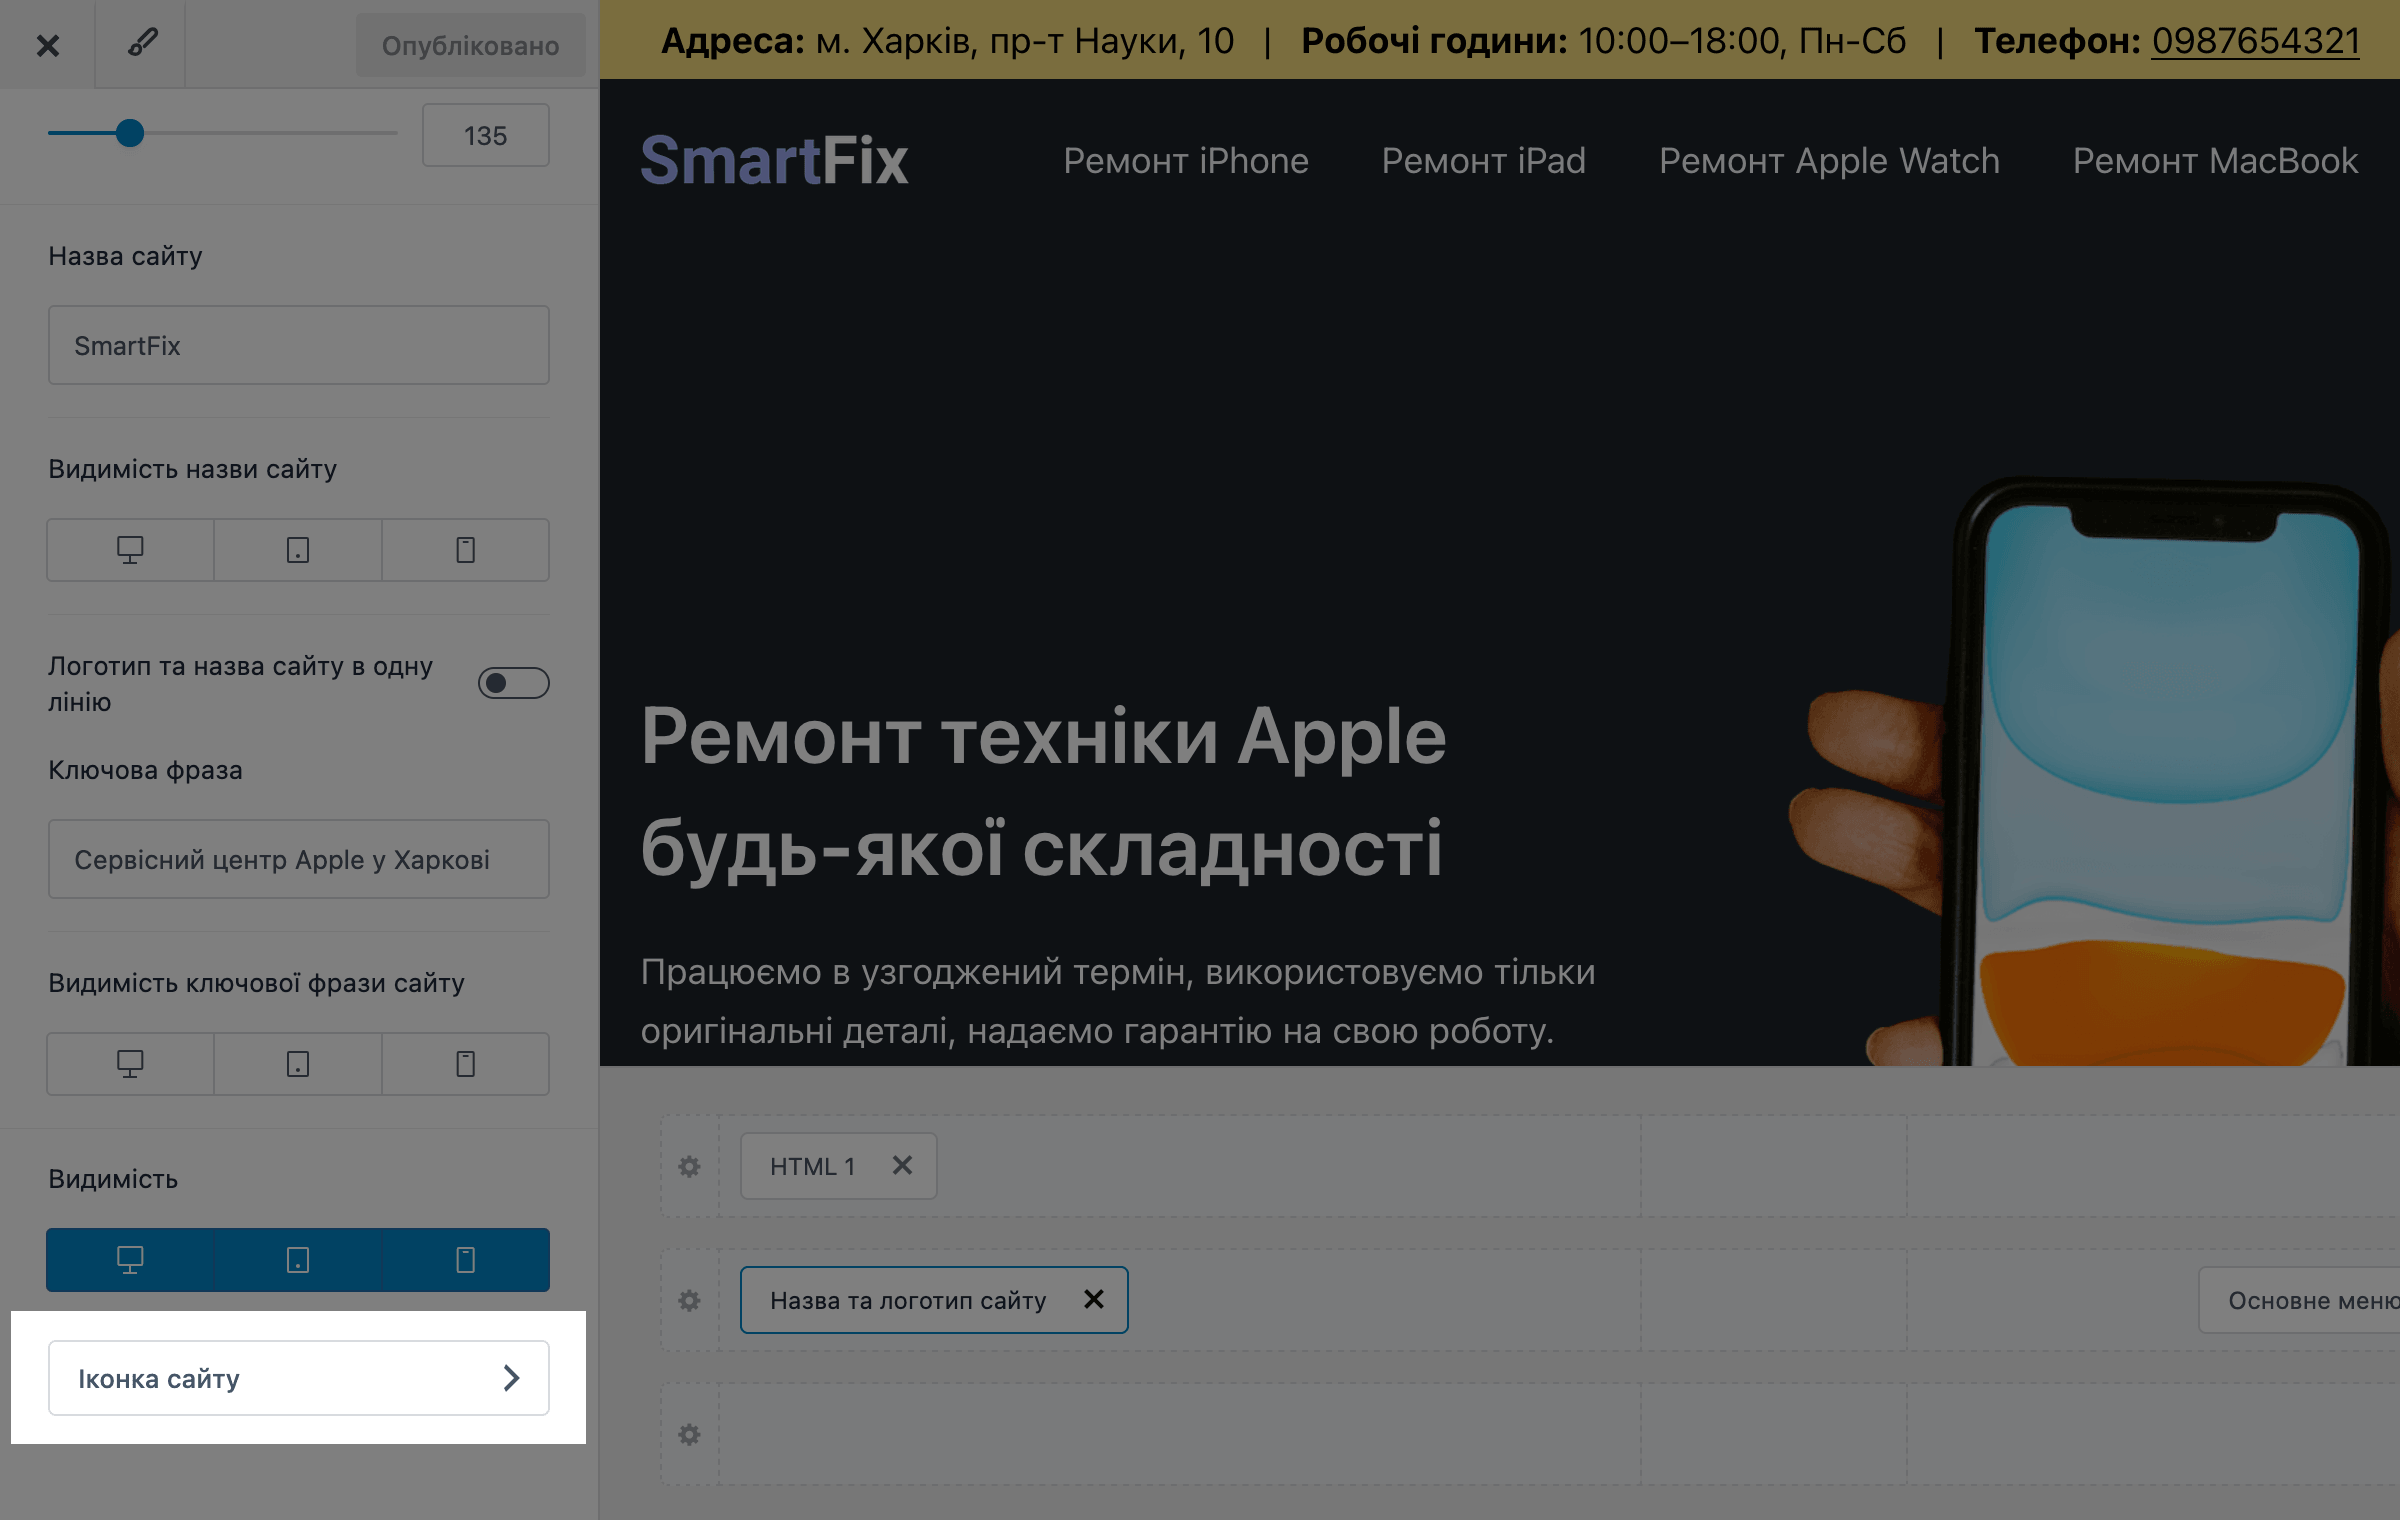The height and width of the screenshot is (1520, 2400).
Task: Remove Назва та логотип сайту element
Action: [x=1094, y=1299]
